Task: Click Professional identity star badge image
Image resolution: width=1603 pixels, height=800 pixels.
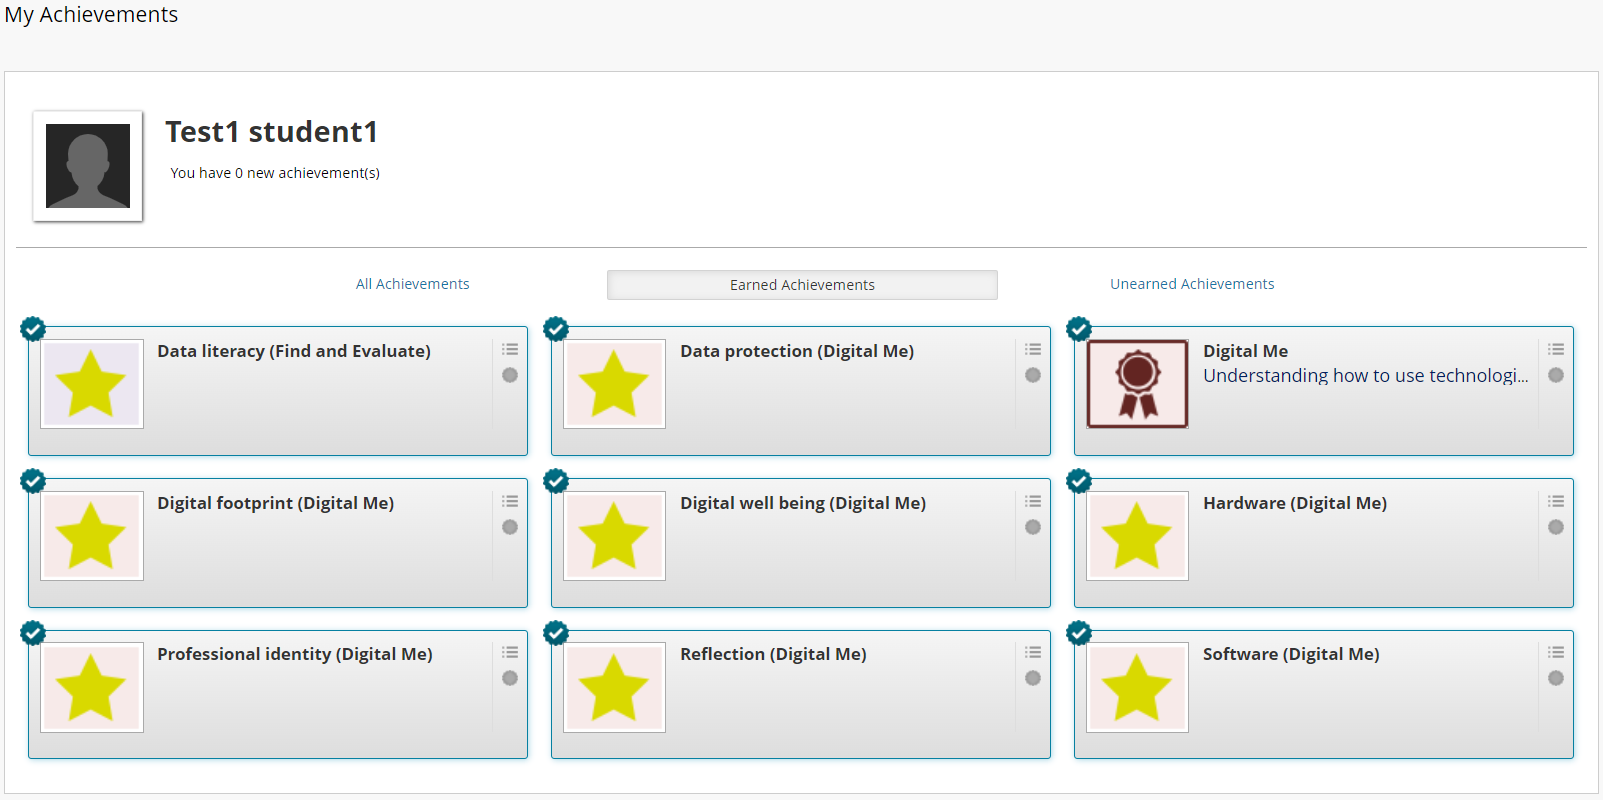Action: [92, 688]
